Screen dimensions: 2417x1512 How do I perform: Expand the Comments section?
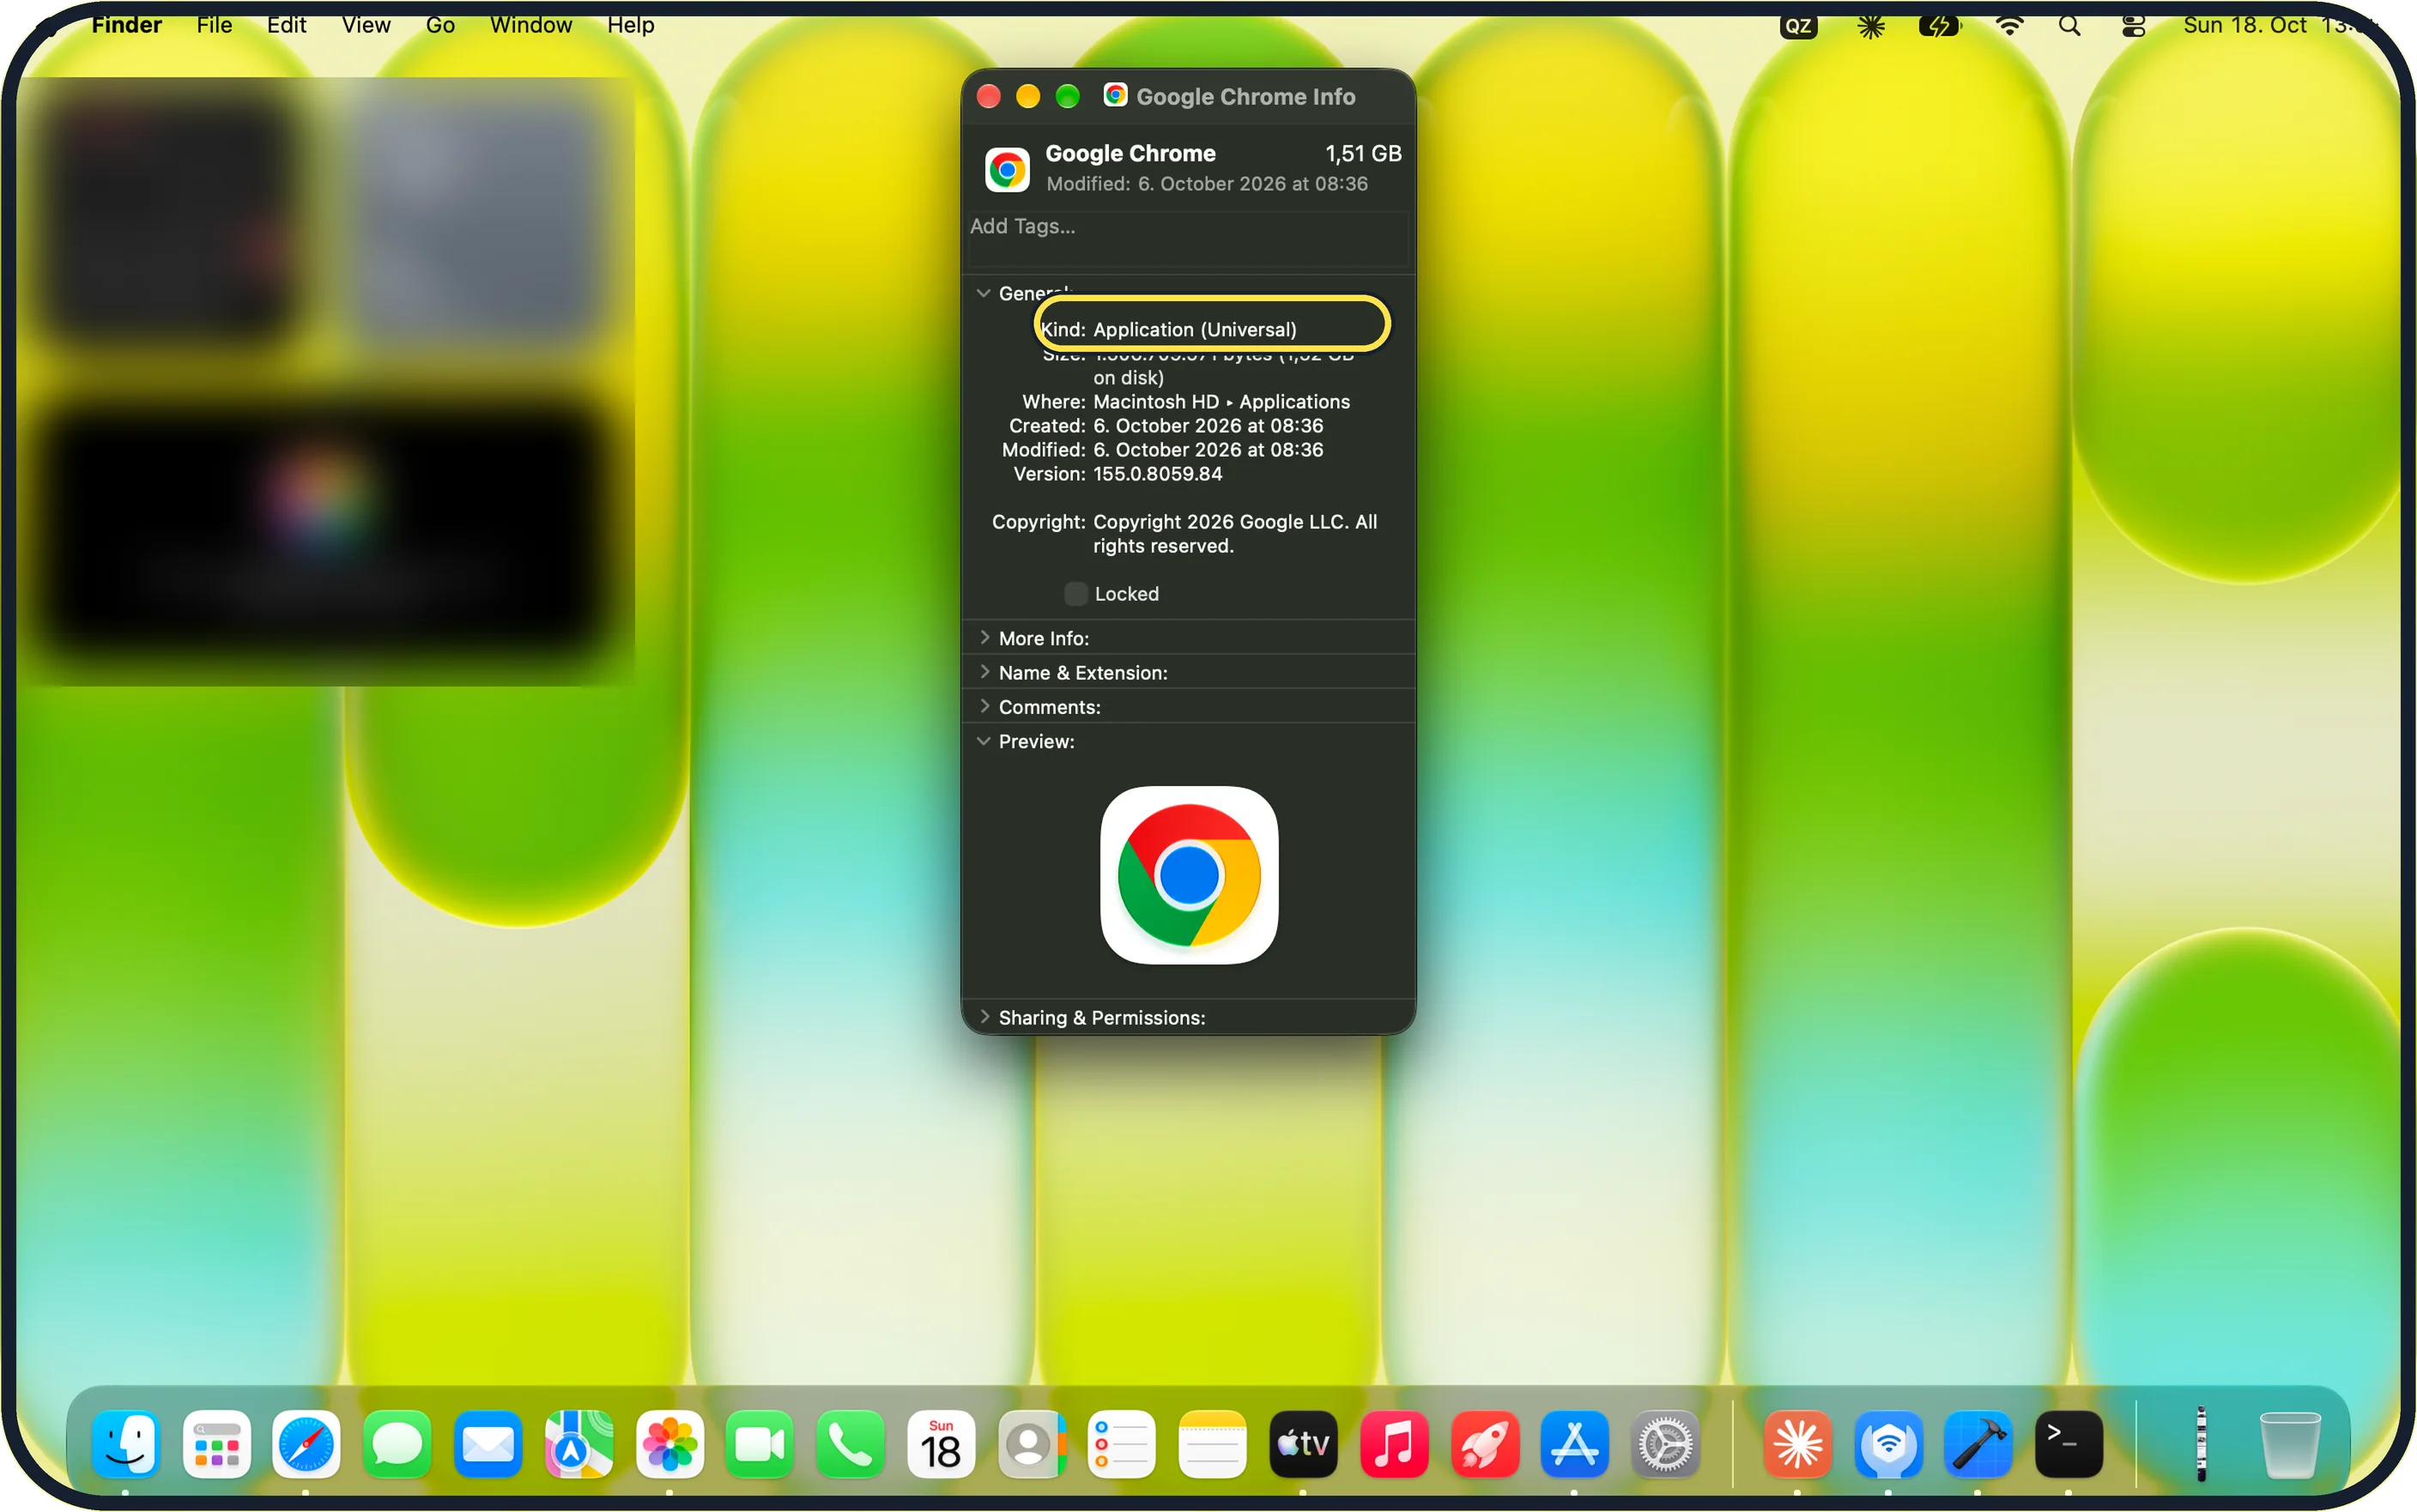click(985, 706)
